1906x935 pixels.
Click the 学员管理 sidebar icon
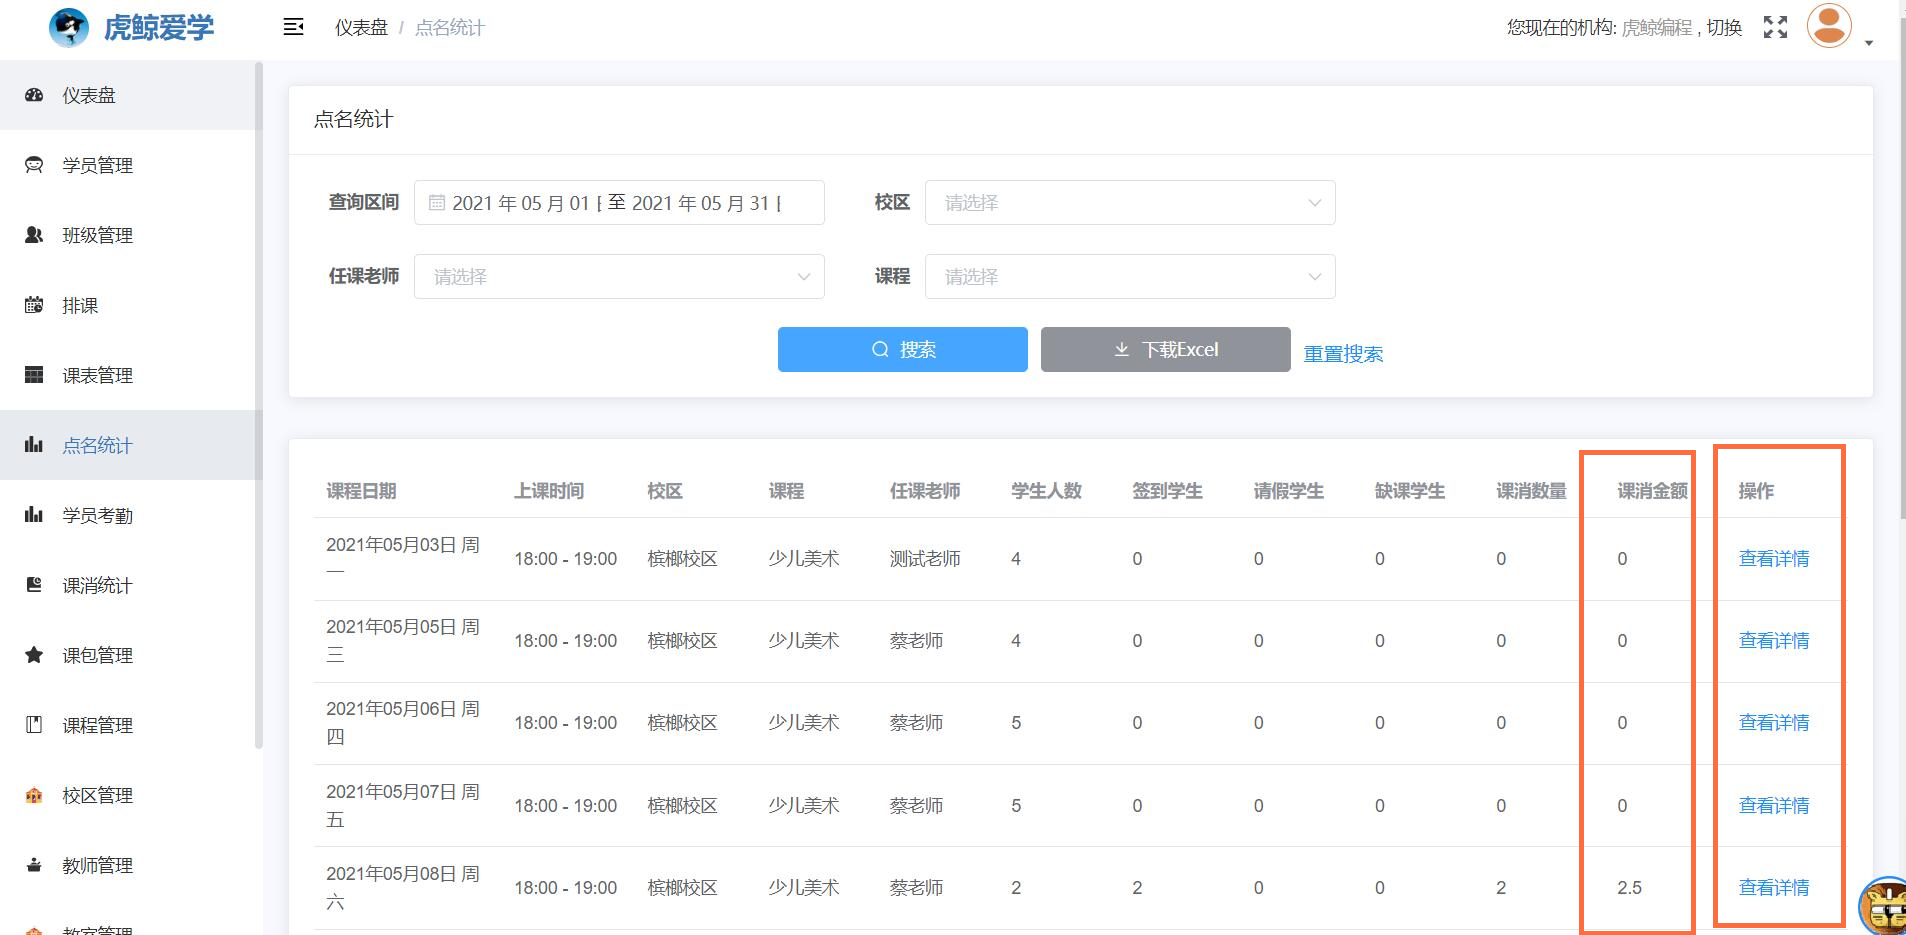tap(34, 165)
